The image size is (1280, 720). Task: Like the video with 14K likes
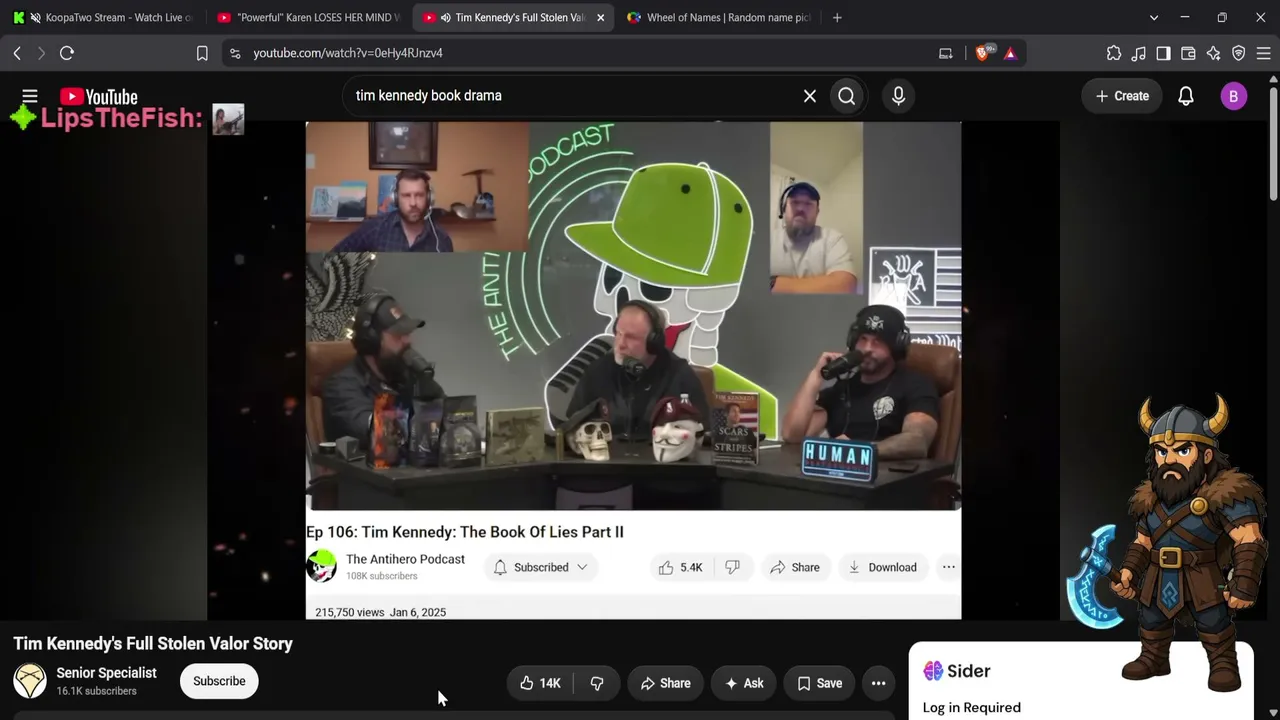tap(540, 683)
